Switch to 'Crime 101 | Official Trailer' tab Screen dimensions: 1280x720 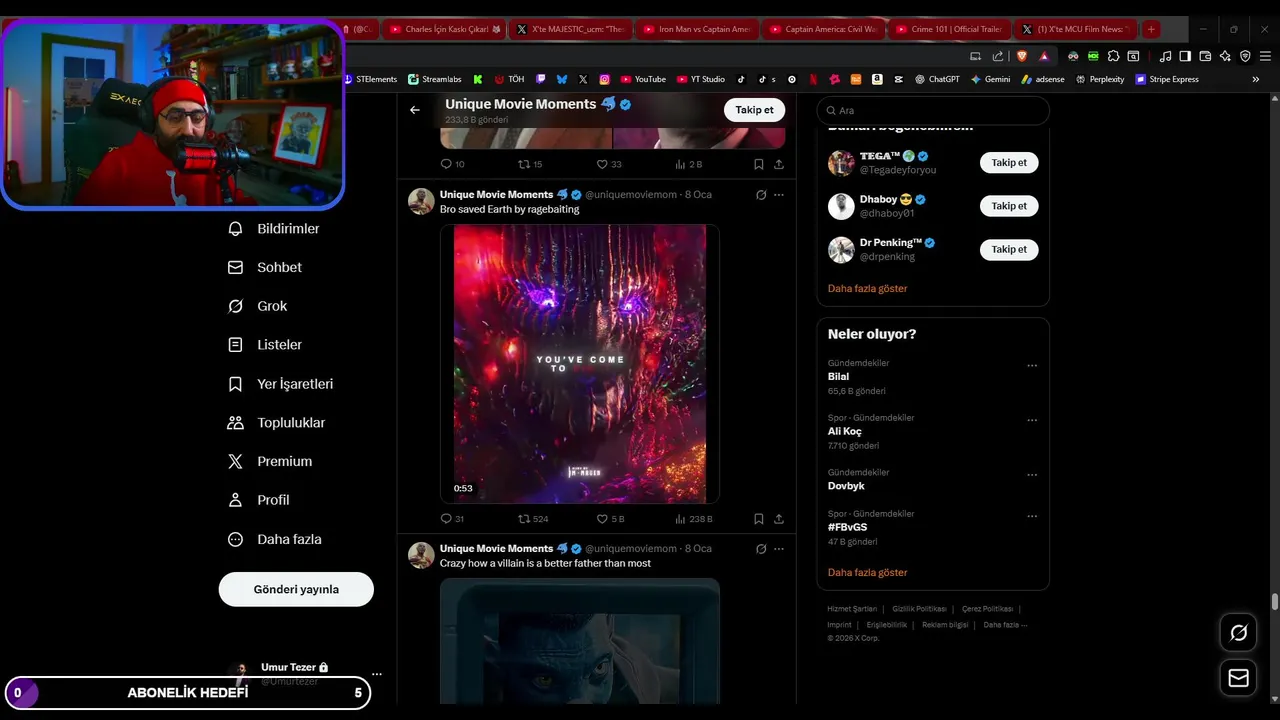[x=949, y=29]
